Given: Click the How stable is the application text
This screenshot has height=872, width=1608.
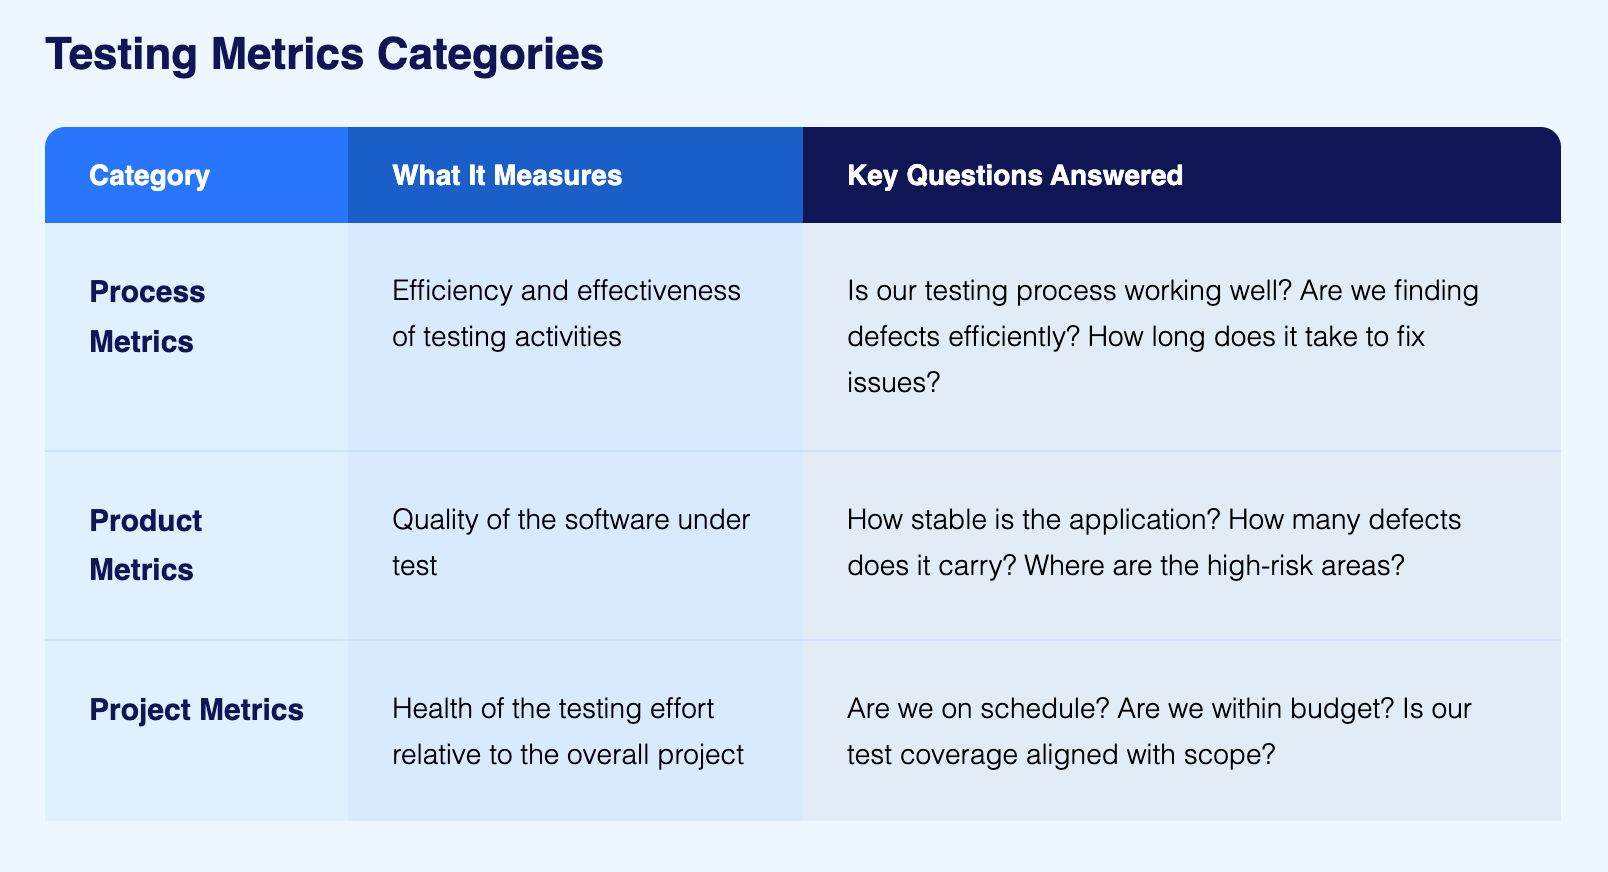Looking at the screenshot, I should (1033, 519).
